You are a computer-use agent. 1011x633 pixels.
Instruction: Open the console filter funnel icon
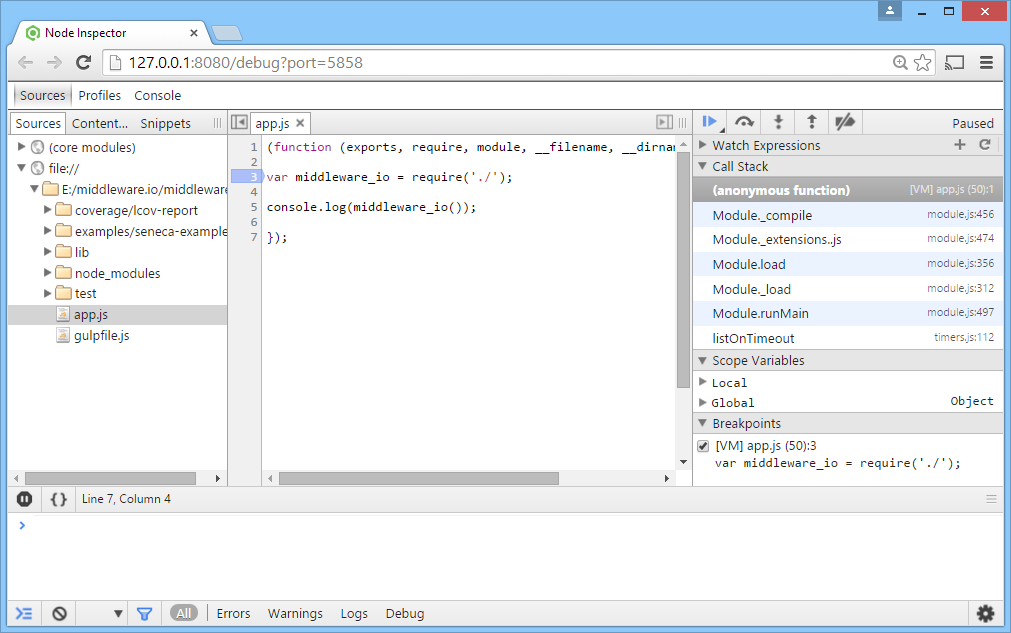tap(144, 613)
